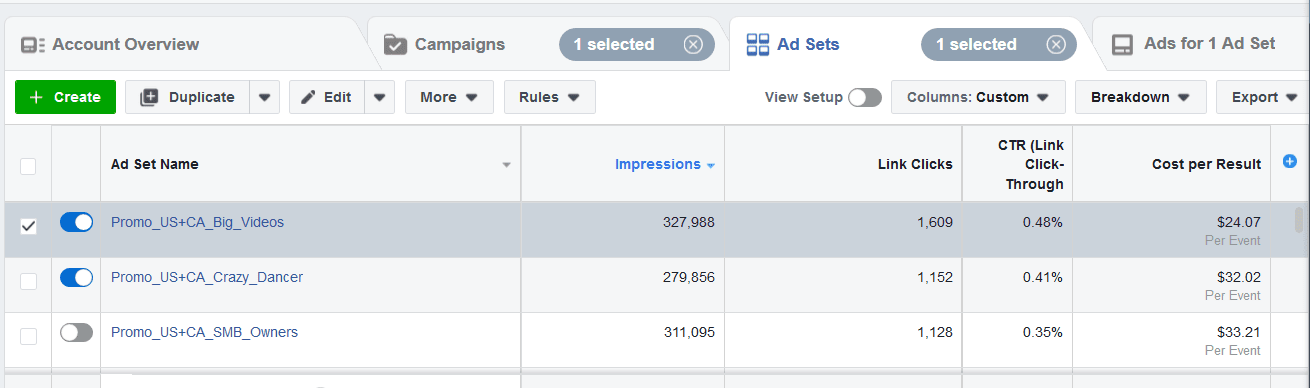Click the green Create button

(x=65, y=97)
